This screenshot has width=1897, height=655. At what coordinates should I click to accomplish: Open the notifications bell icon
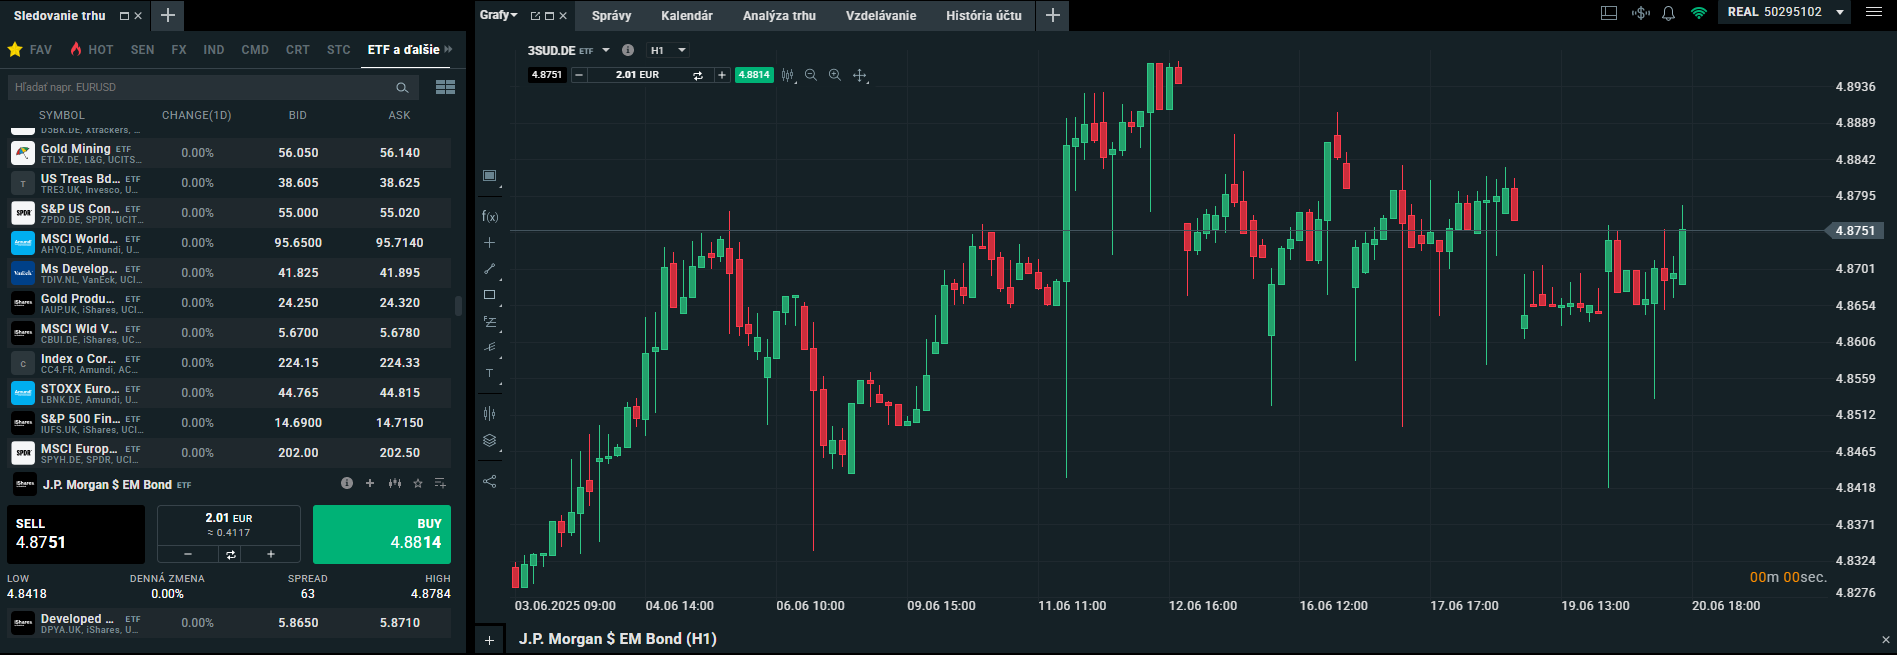(1668, 13)
